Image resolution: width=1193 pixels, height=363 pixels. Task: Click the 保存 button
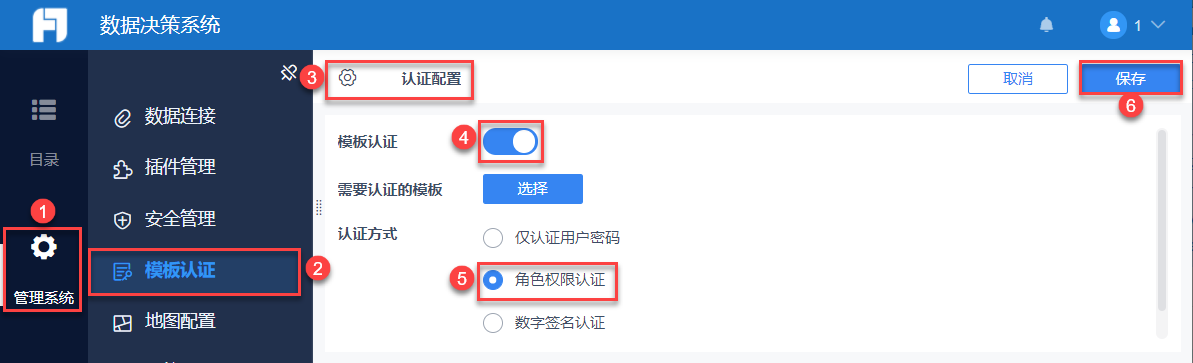[1131, 78]
